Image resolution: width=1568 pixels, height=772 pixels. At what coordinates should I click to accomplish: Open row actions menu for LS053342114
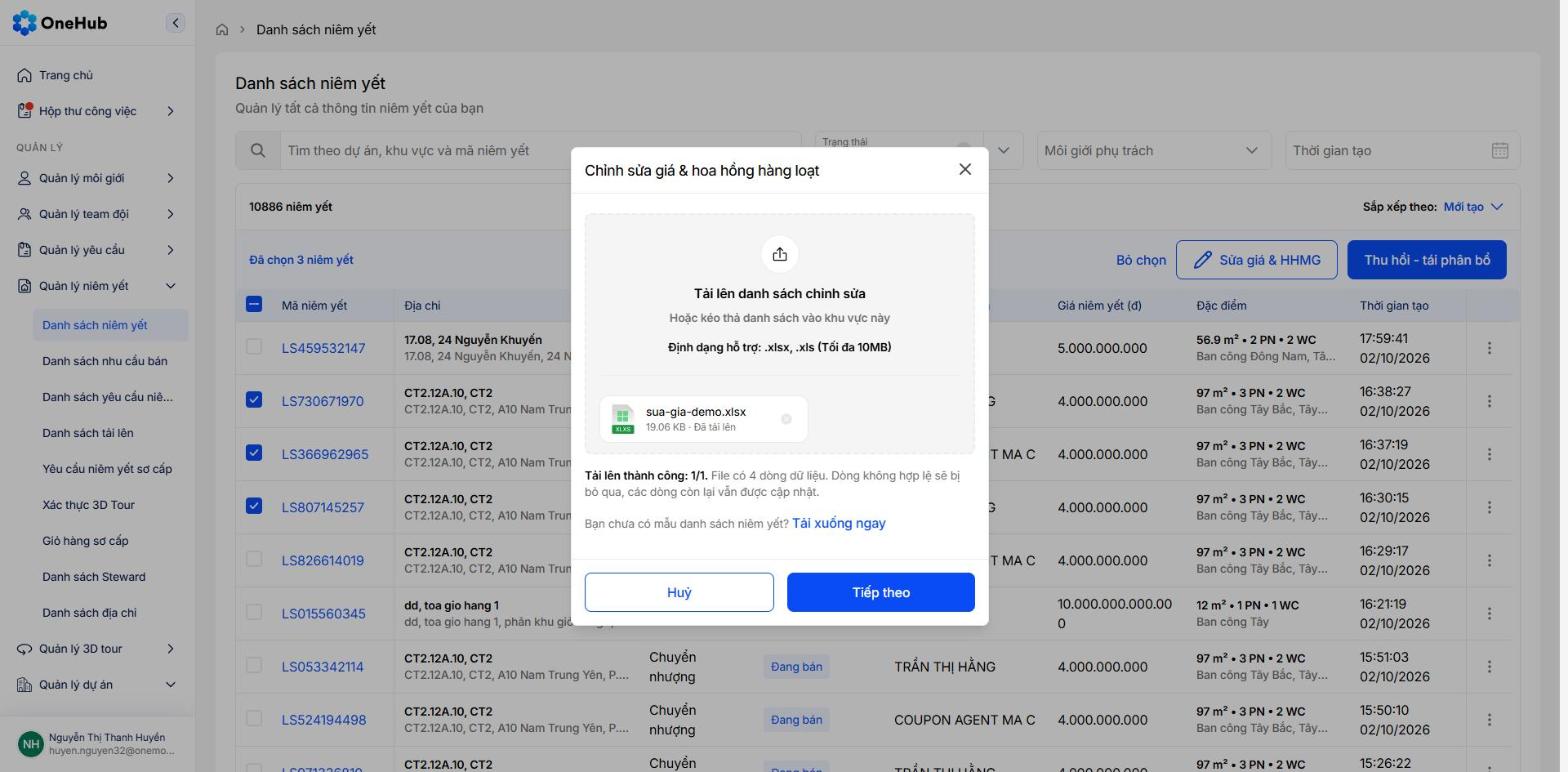coord(1489,666)
